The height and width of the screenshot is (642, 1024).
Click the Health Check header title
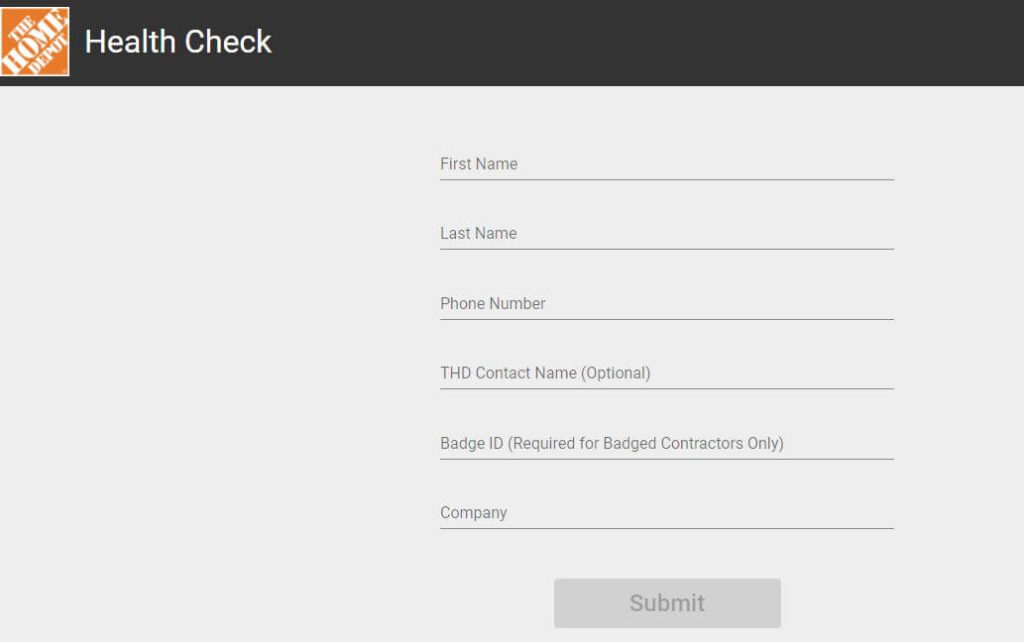pos(178,42)
